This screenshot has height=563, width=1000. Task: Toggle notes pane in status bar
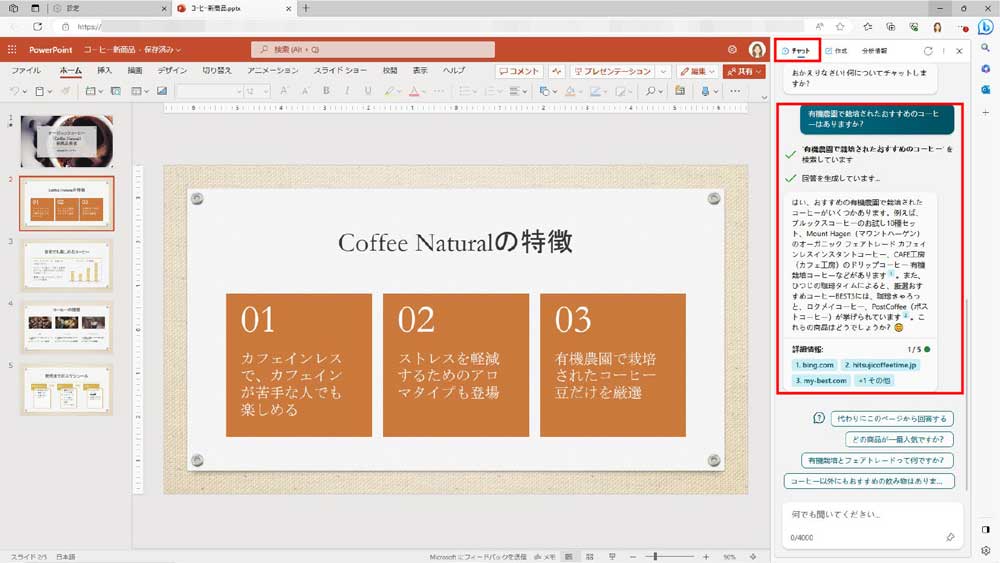coord(545,557)
